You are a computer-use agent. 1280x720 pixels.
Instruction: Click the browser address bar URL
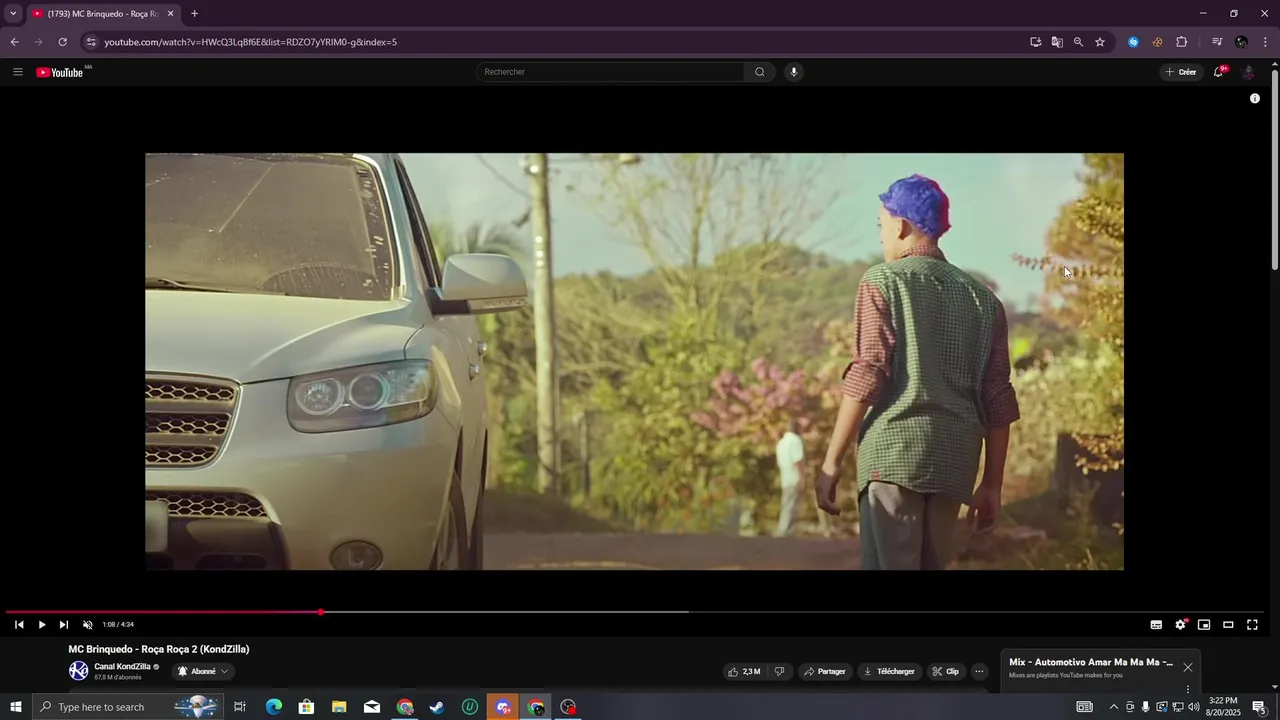(x=250, y=42)
